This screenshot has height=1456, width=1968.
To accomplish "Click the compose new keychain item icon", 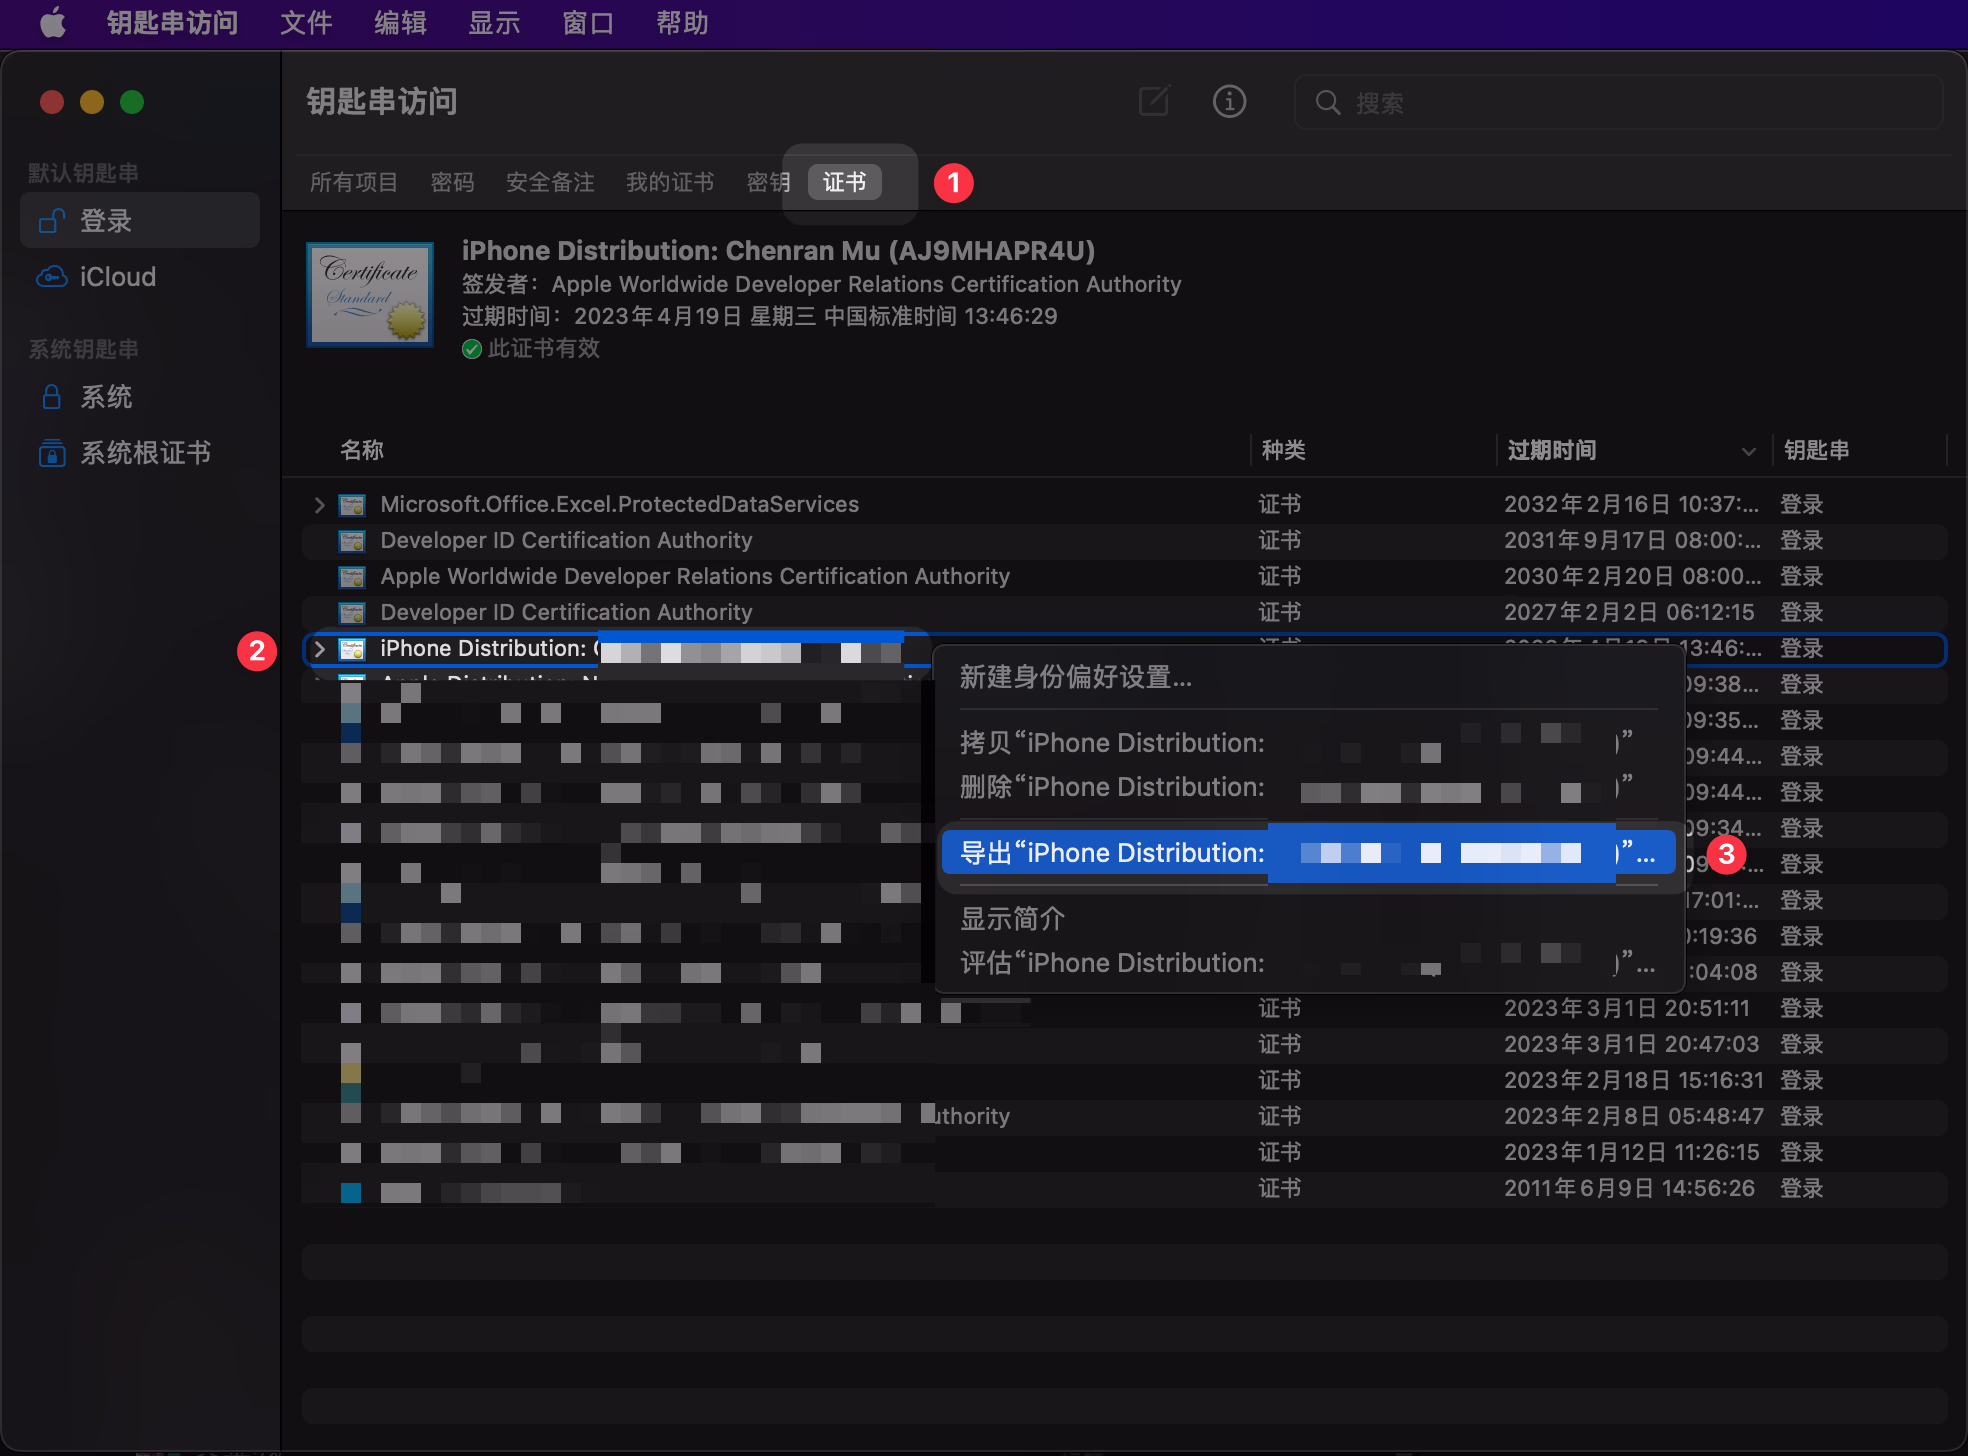I will click(x=1154, y=101).
